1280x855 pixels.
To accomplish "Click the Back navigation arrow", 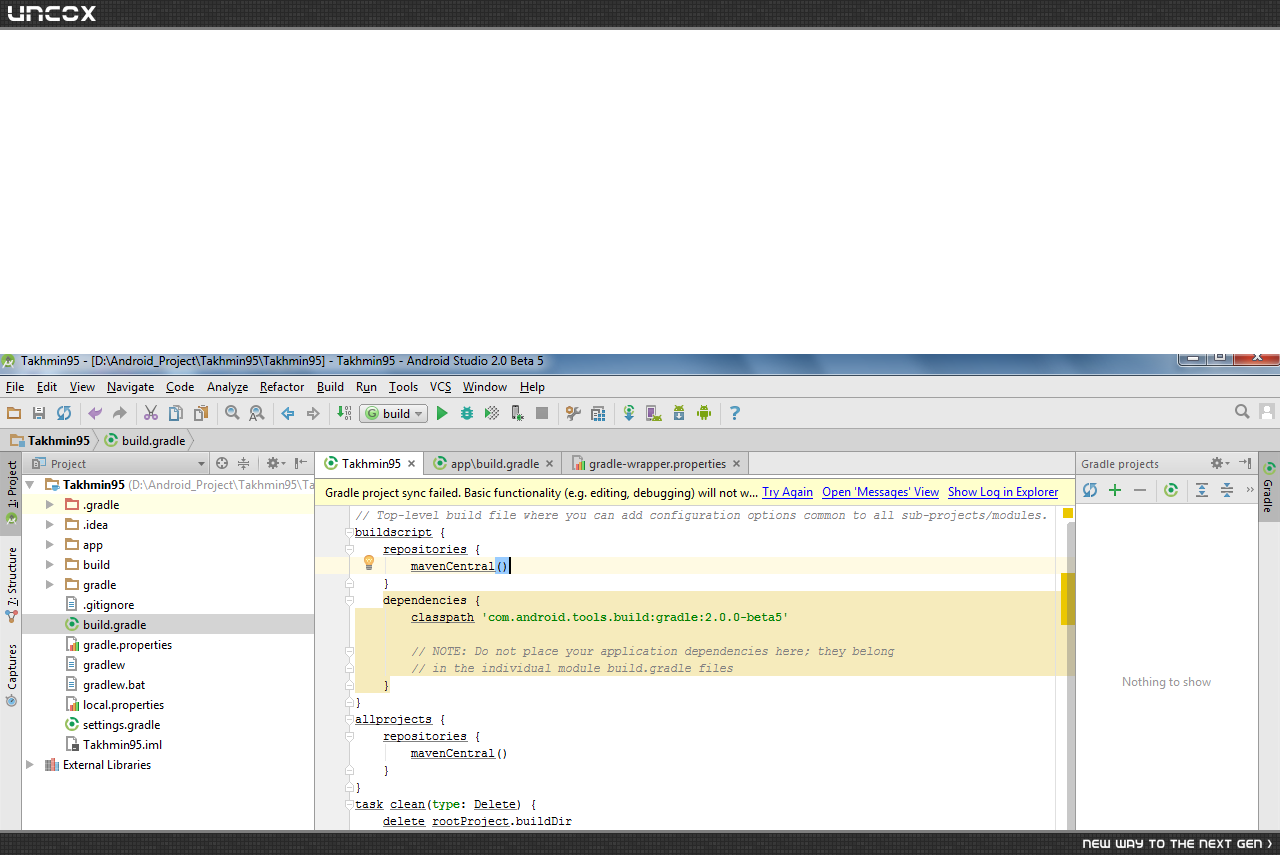I will point(288,413).
